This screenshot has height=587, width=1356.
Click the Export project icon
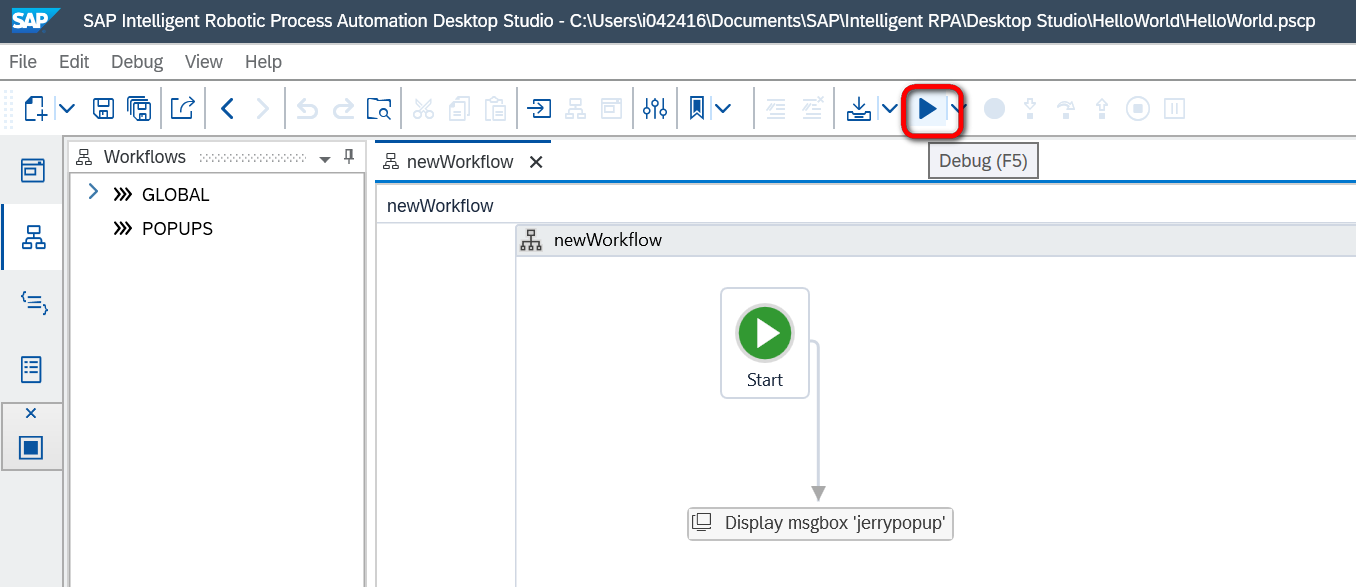click(x=182, y=108)
